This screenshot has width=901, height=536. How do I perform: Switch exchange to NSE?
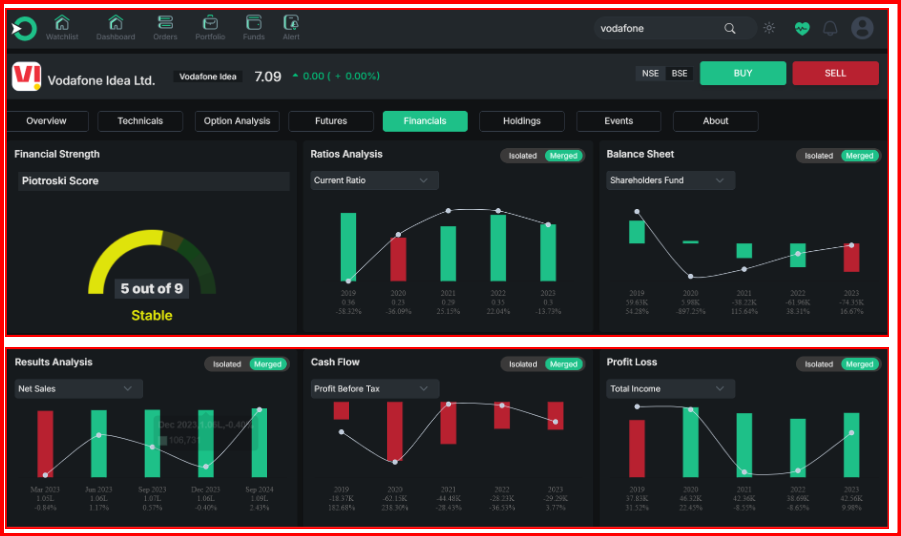(x=650, y=74)
